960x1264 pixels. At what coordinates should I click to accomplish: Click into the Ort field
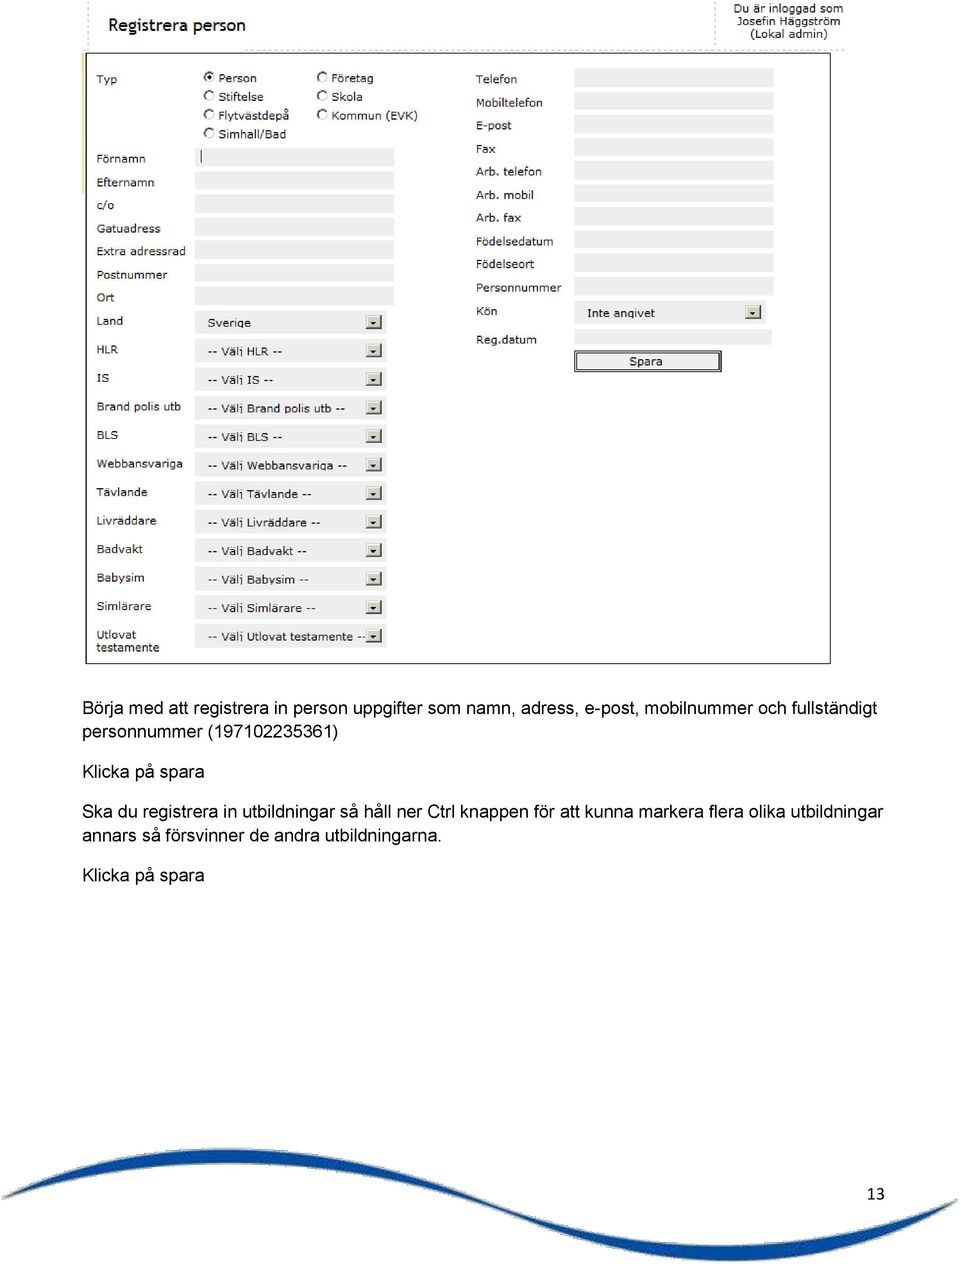(x=294, y=296)
